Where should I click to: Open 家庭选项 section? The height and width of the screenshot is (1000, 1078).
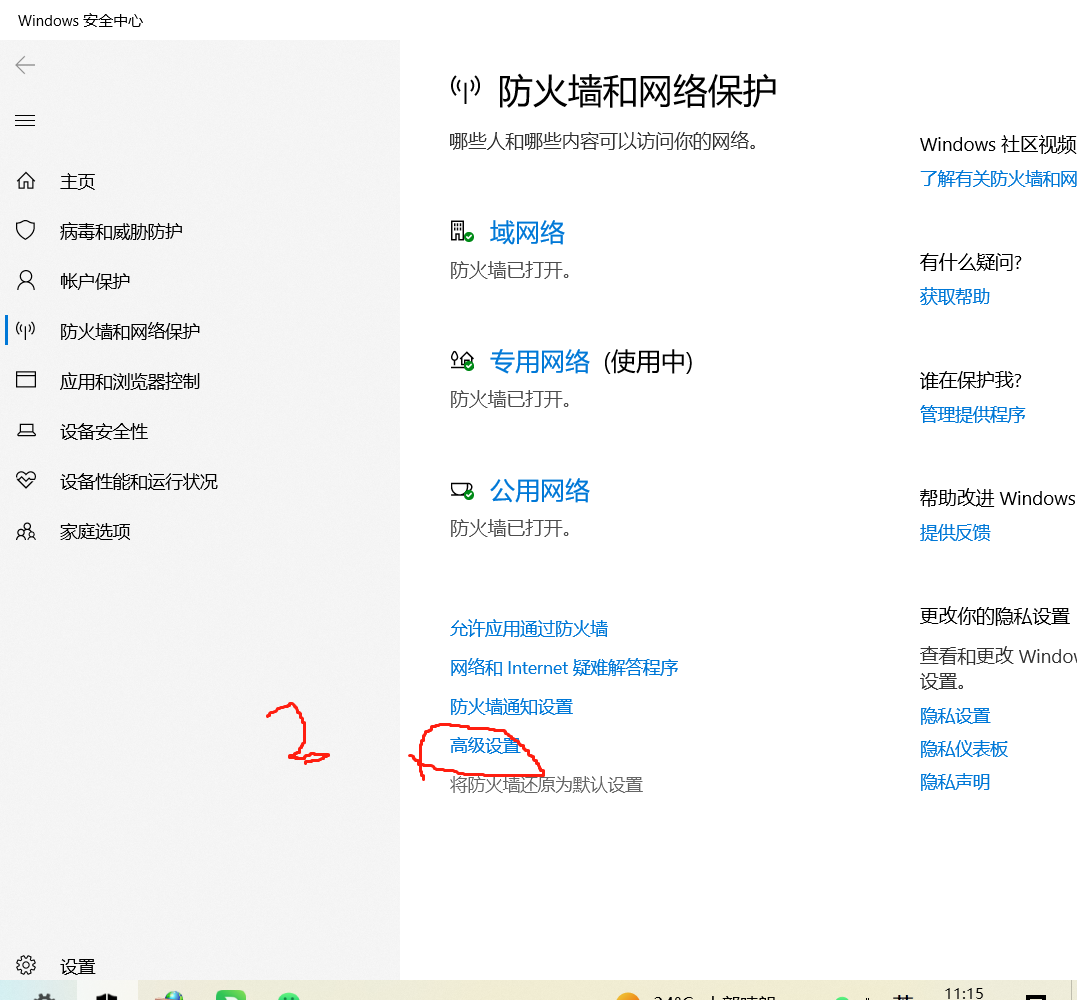point(95,532)
